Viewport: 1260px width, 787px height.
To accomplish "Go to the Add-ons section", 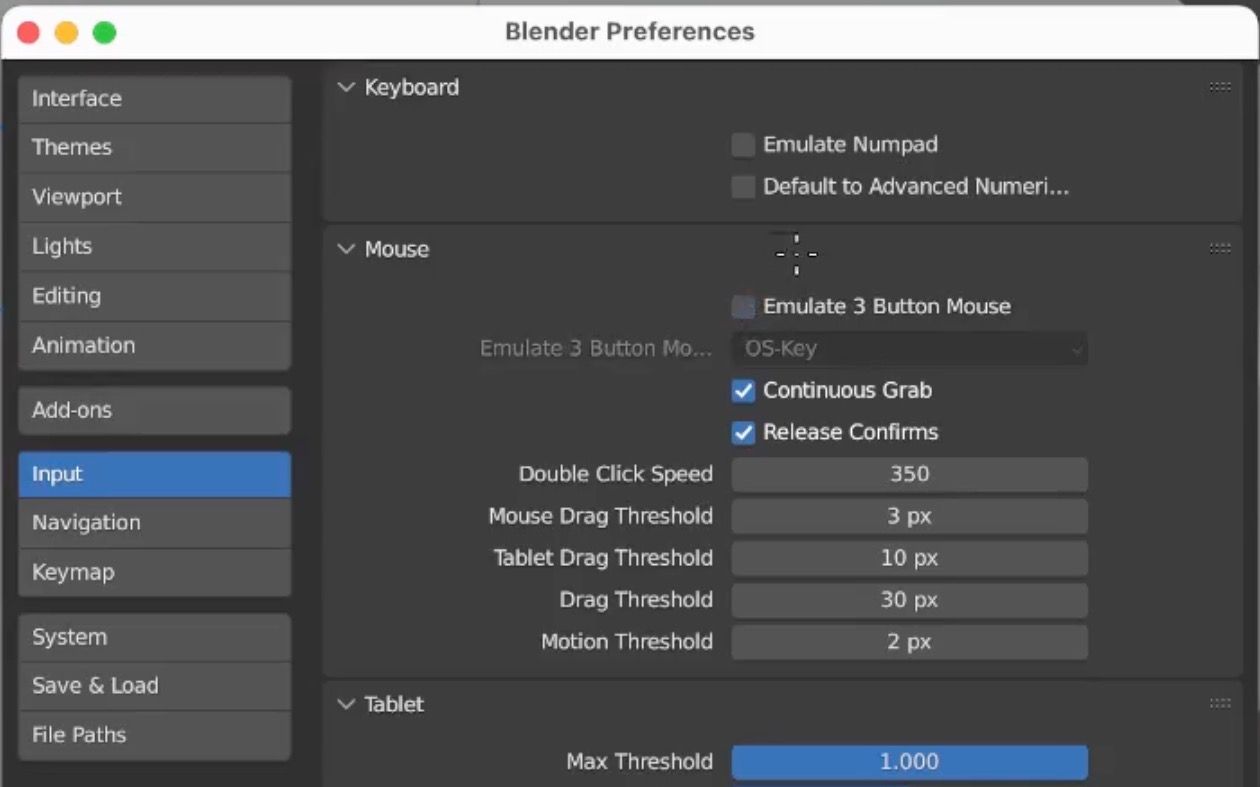I will [154, 410].
